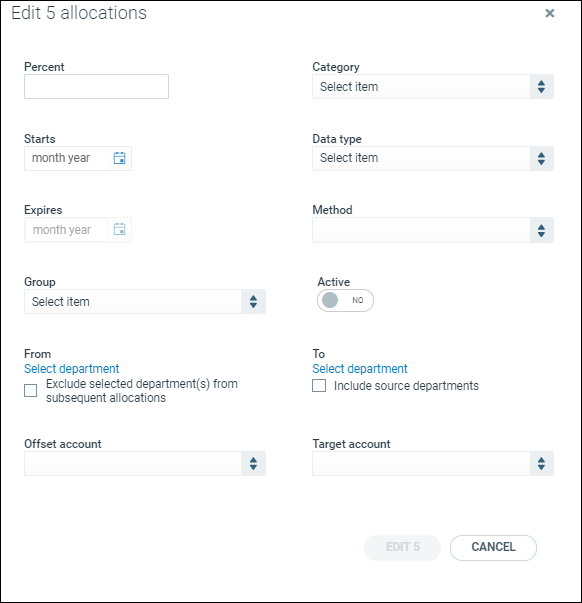Click the Offset account arrow icon

tap(253, 463)
